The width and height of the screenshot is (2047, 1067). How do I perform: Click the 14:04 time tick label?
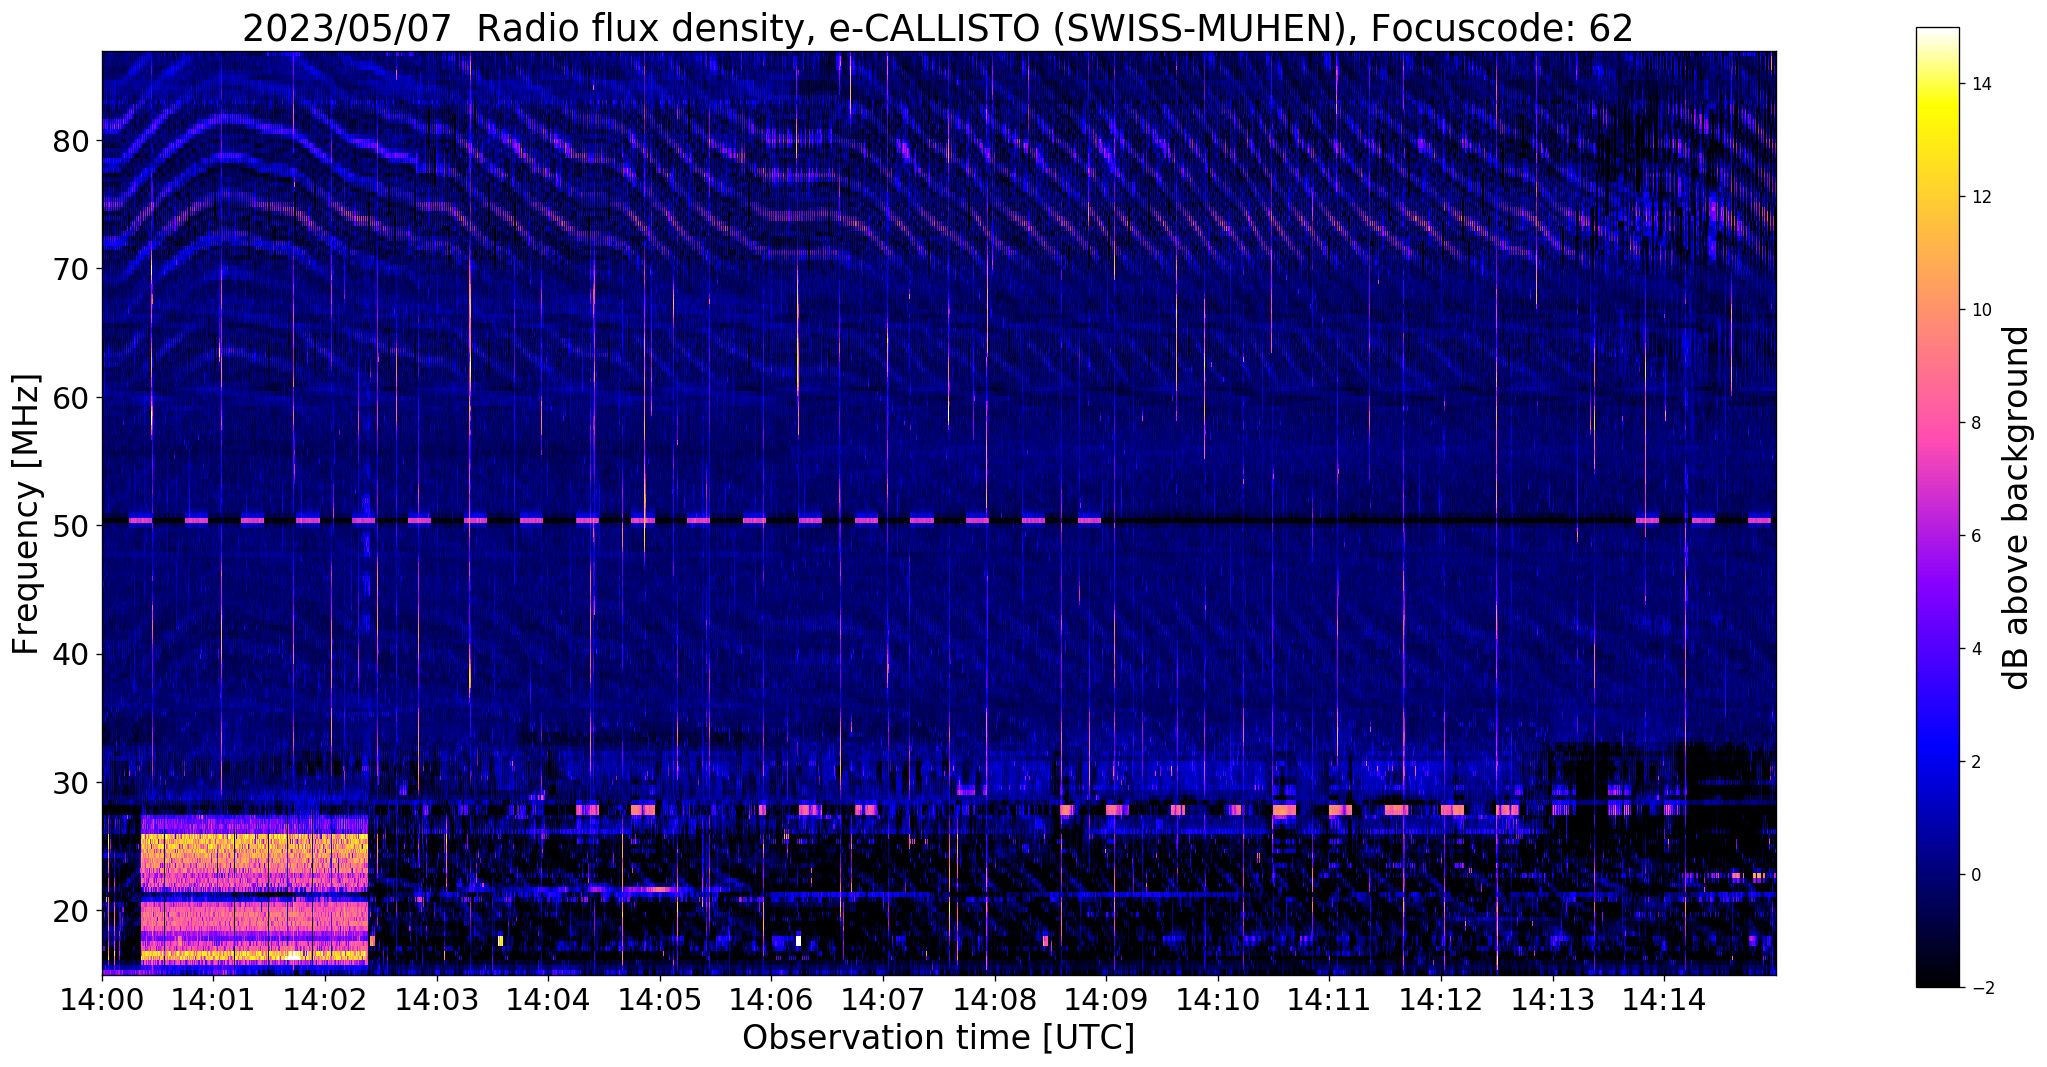[x=548, y=999]
